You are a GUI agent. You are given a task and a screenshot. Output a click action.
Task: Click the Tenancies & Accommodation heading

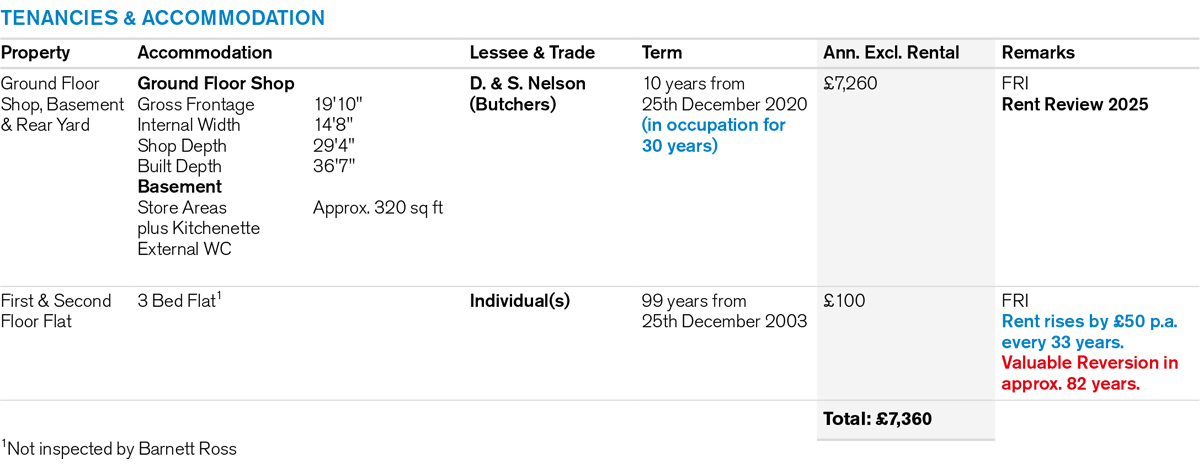pos(163,18)
